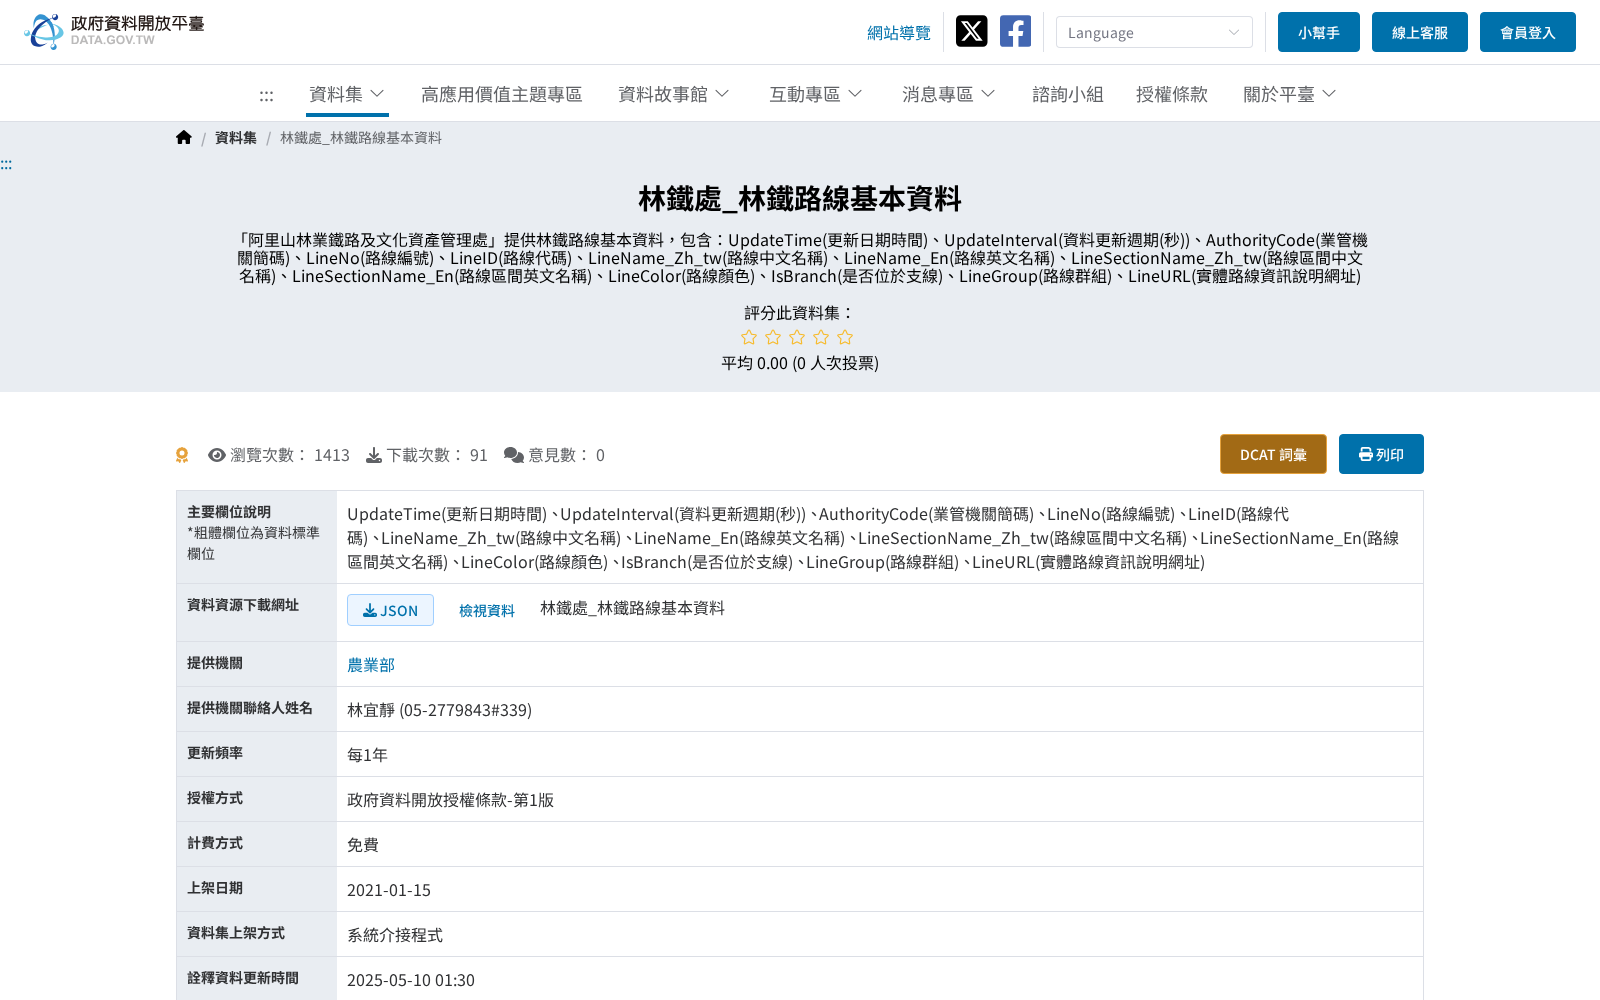This screenshot has height=1000, width=1600.
Task: Click the comments count icon
Action: point(514,455)
